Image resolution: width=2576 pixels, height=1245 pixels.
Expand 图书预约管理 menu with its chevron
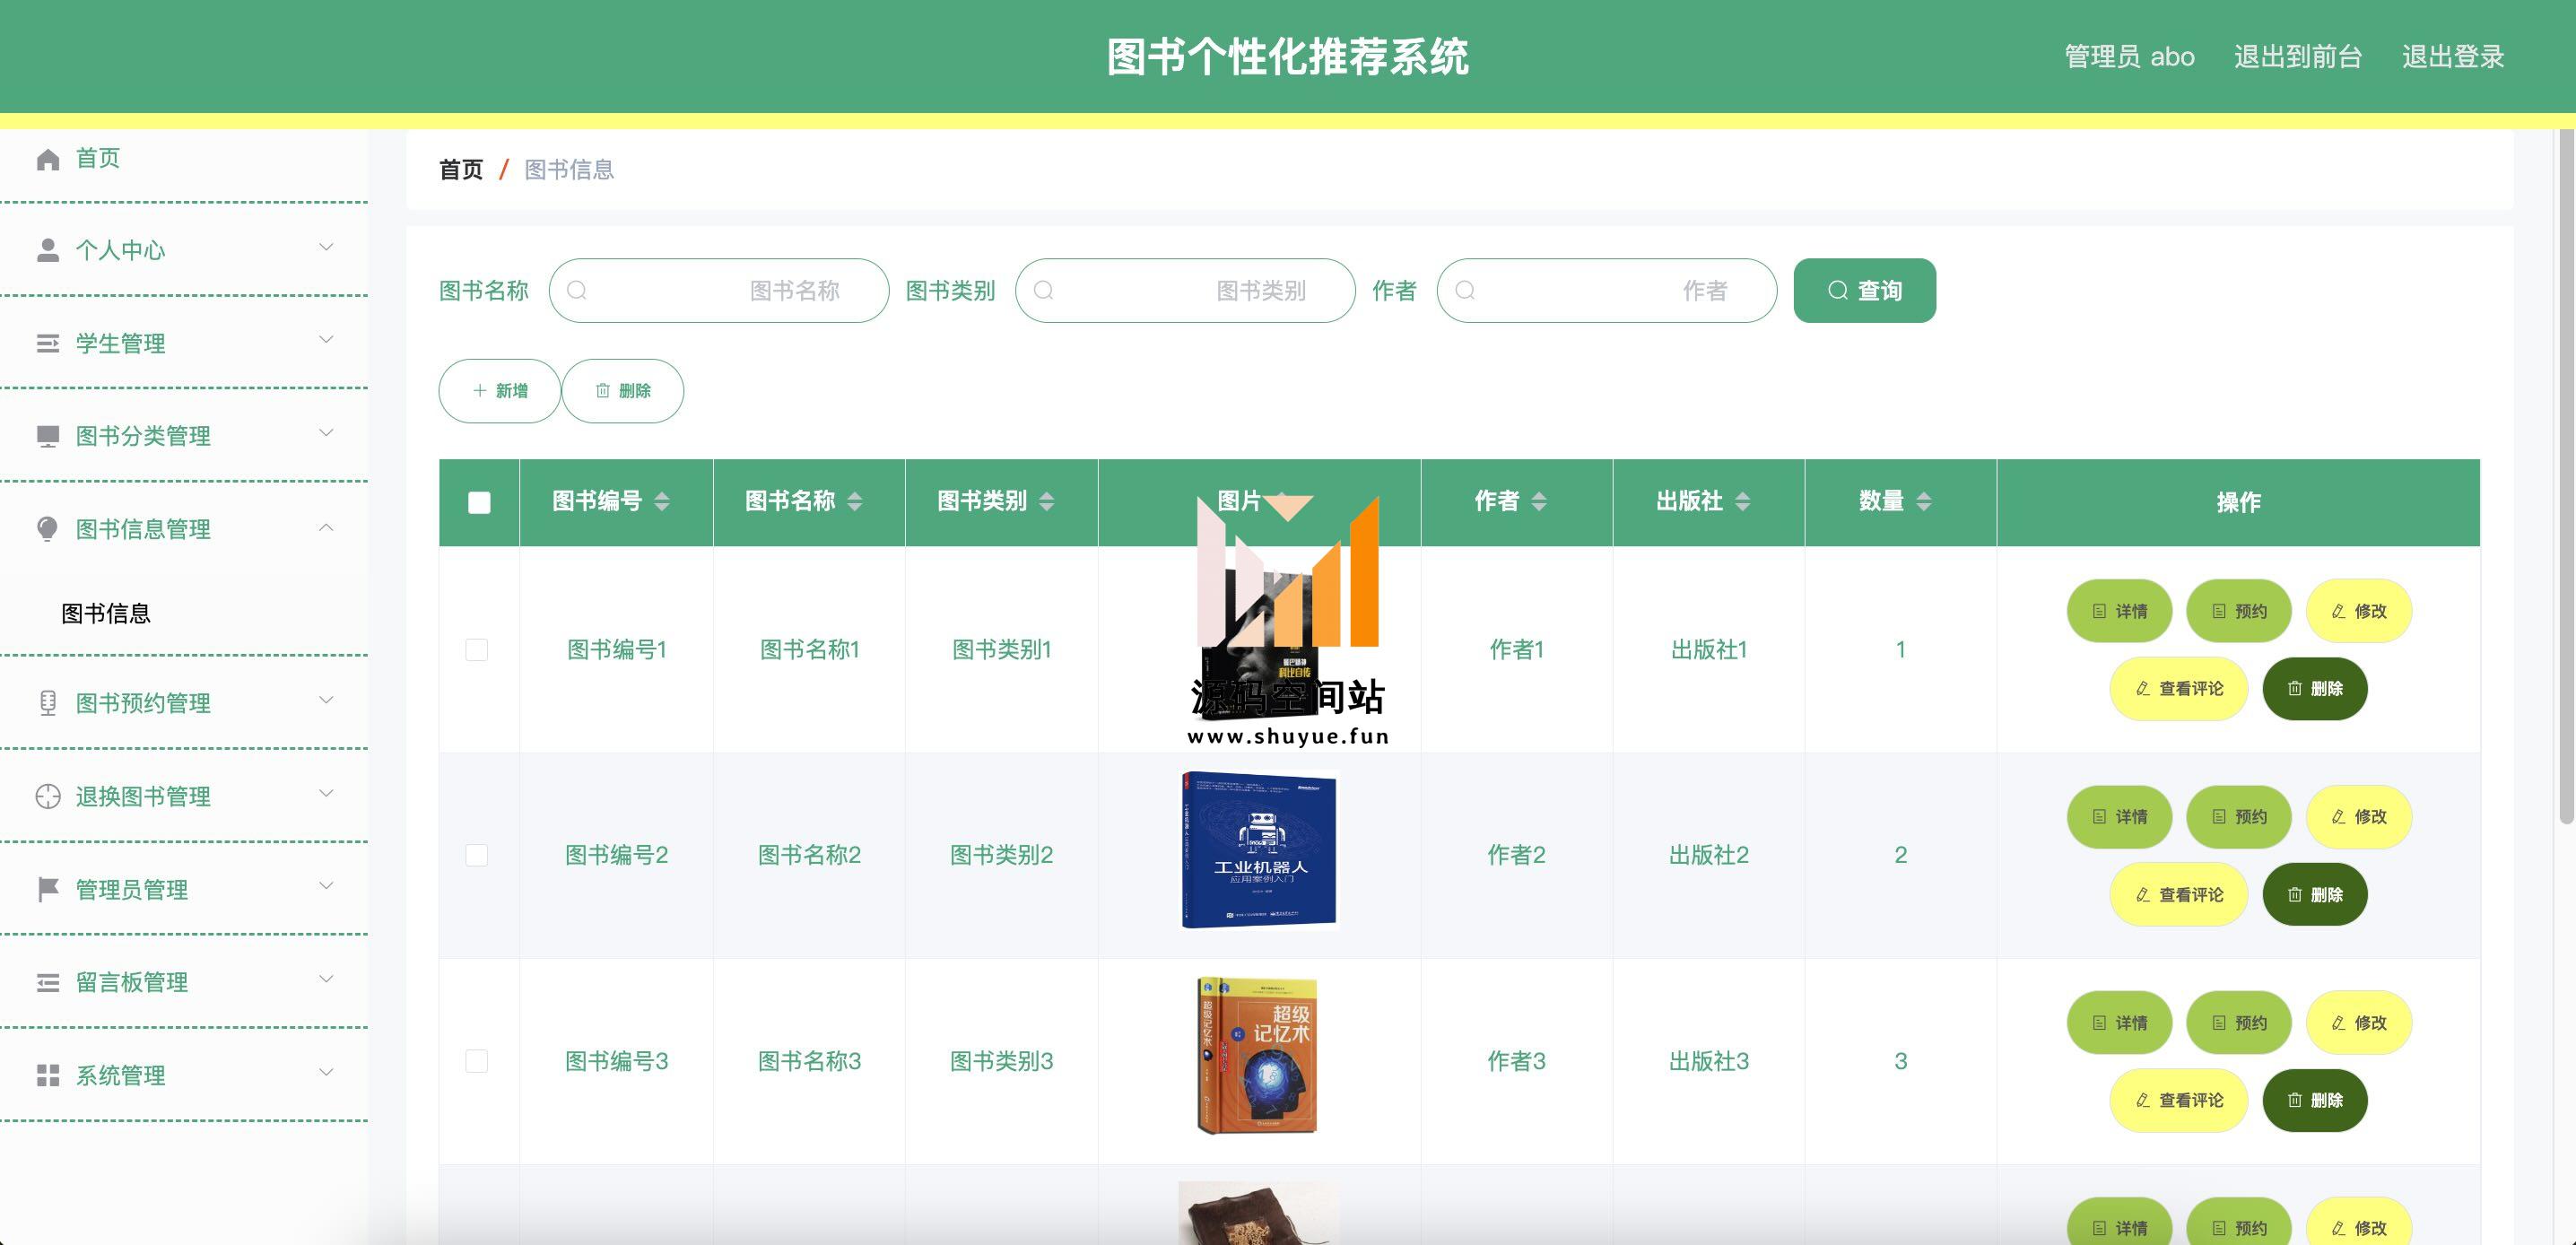coord(326,700)
